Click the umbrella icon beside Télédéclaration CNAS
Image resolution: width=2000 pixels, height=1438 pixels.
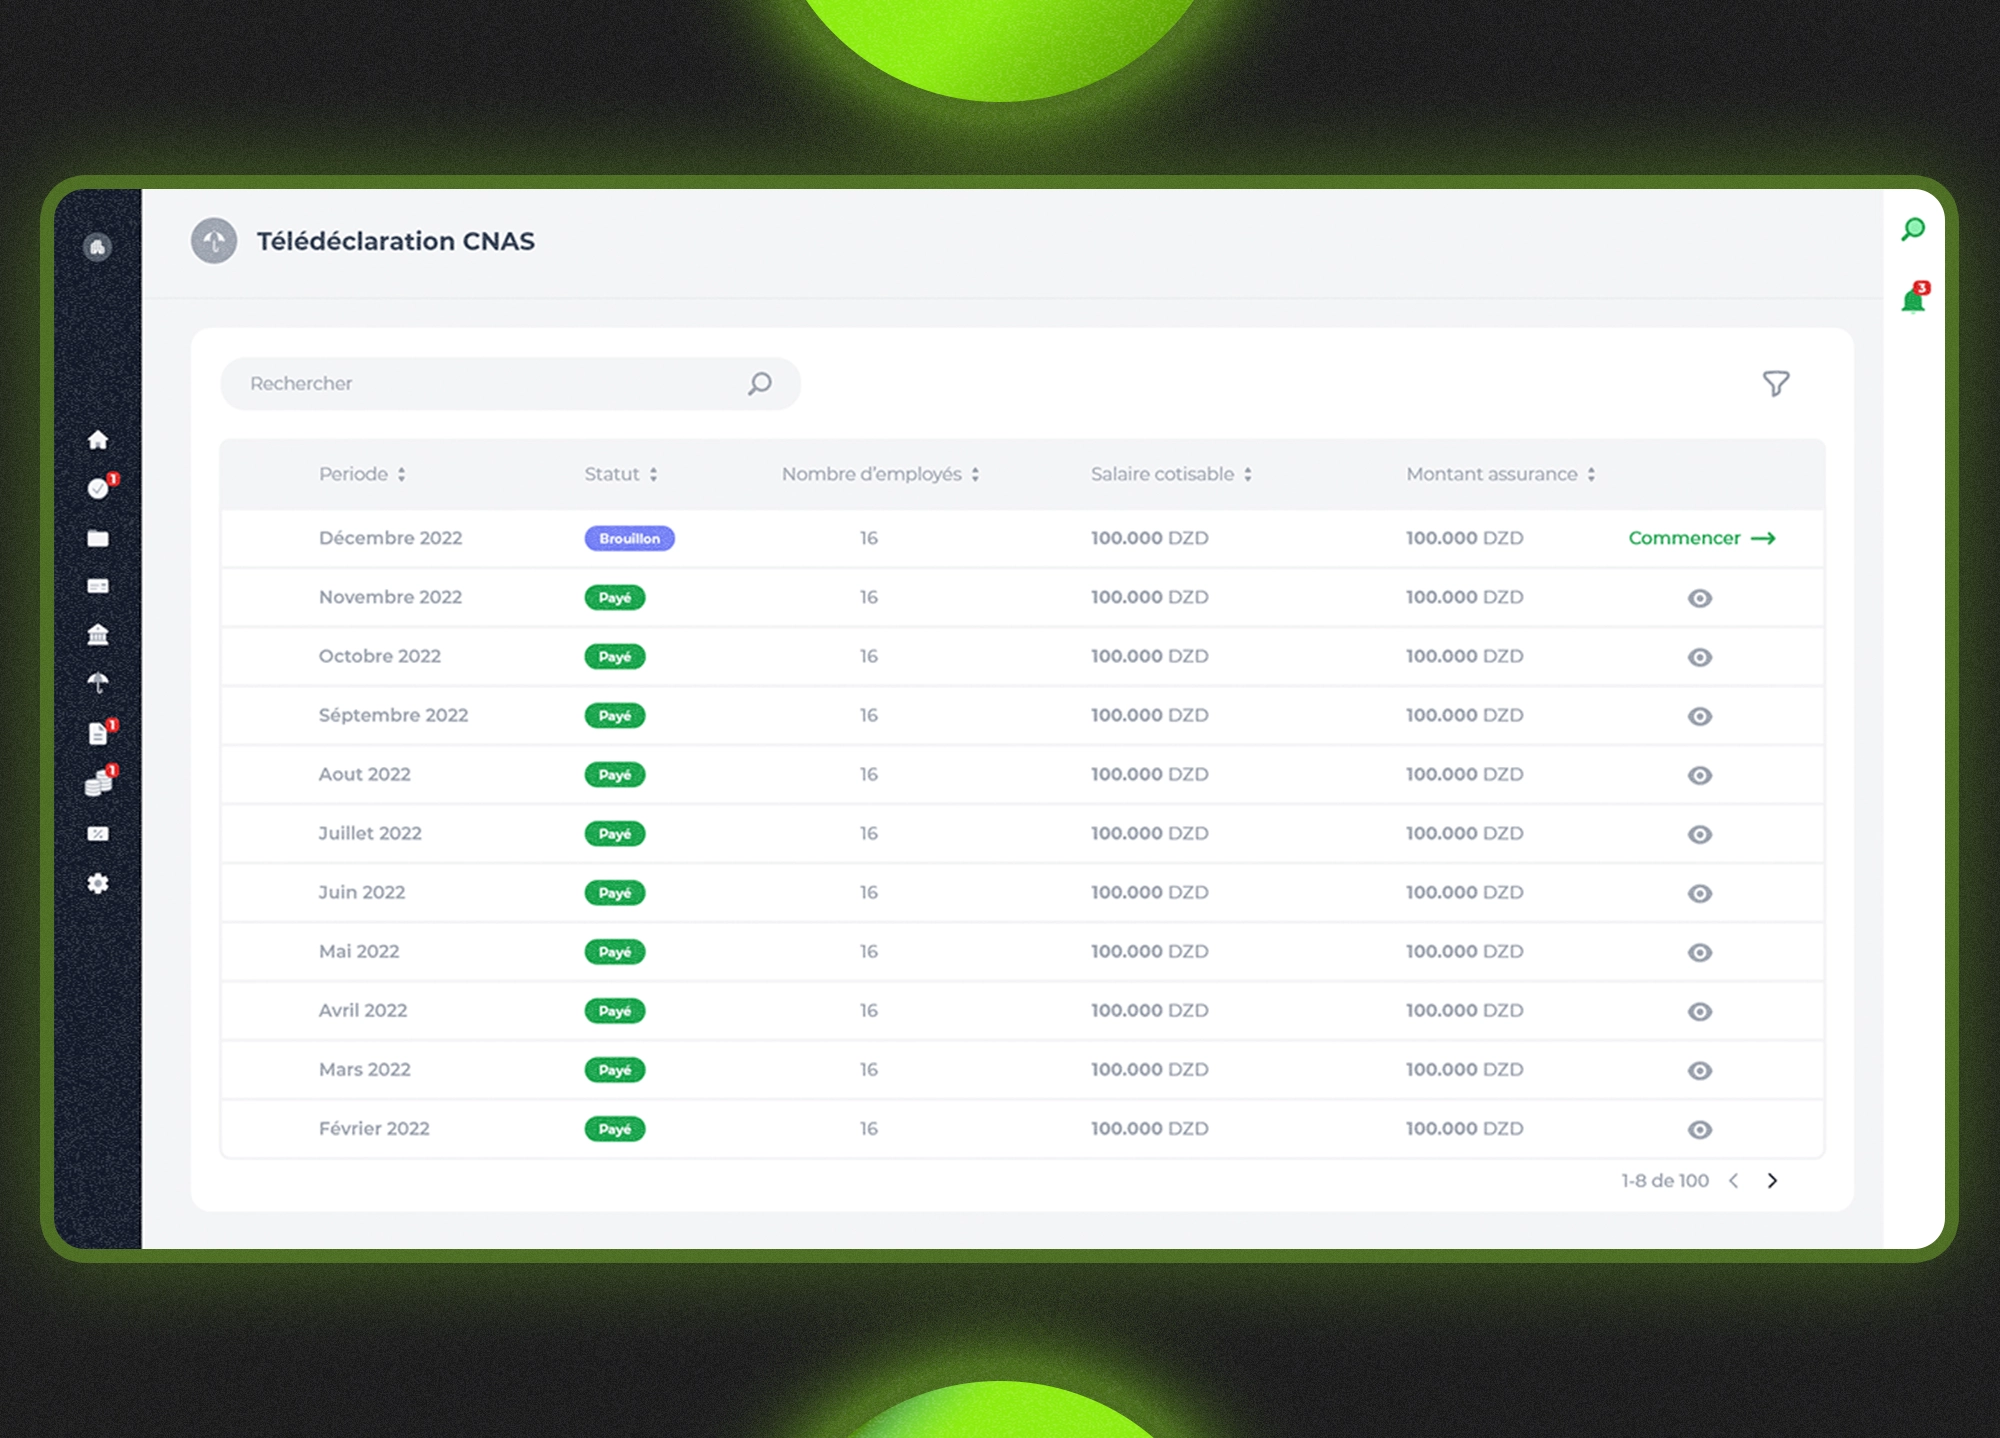[214, 241]
